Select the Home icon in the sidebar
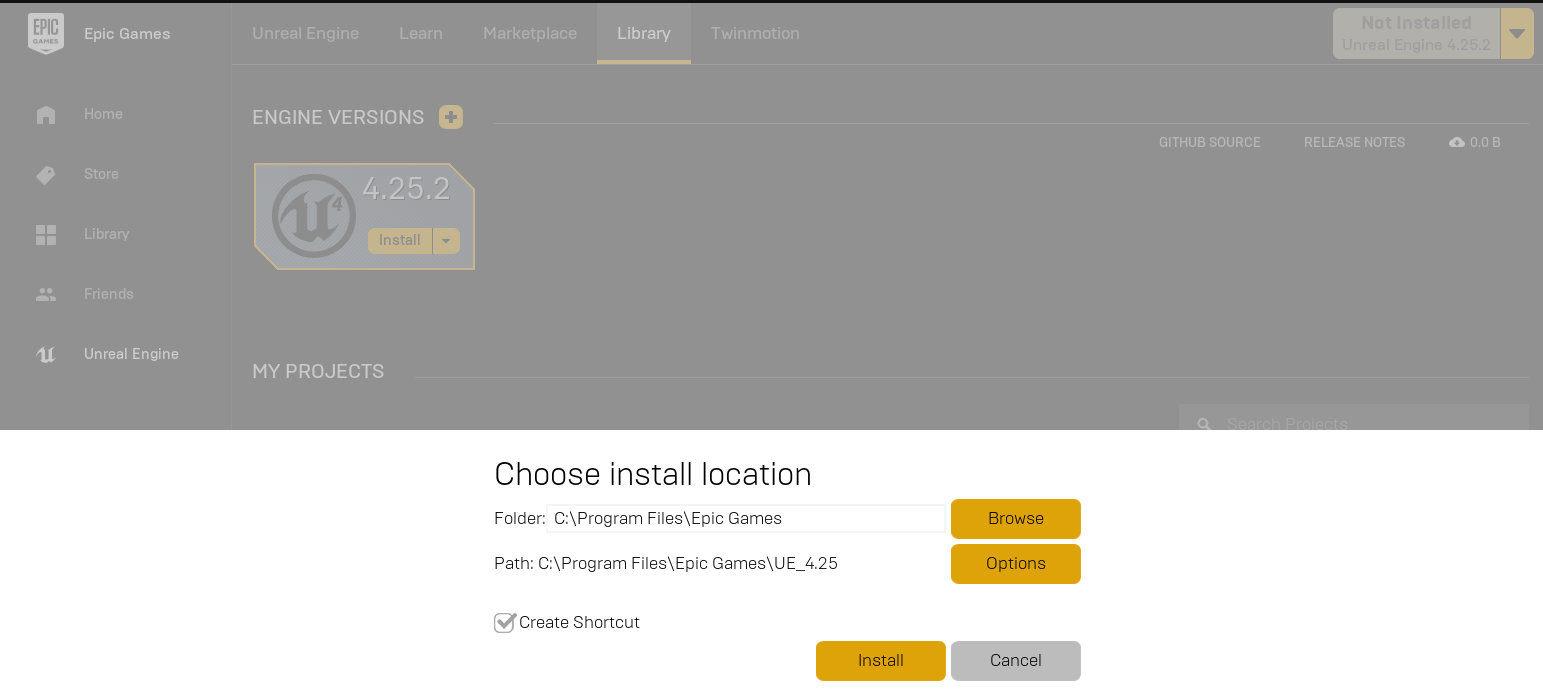This screenshot has height=694, width=1543. click(x=46, y=114)
